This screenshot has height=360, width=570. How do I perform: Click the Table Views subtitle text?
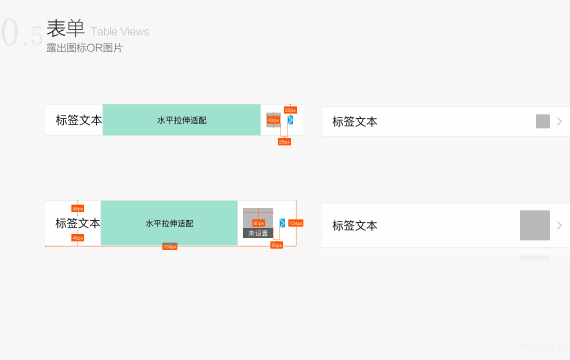[x=120, y=32]
